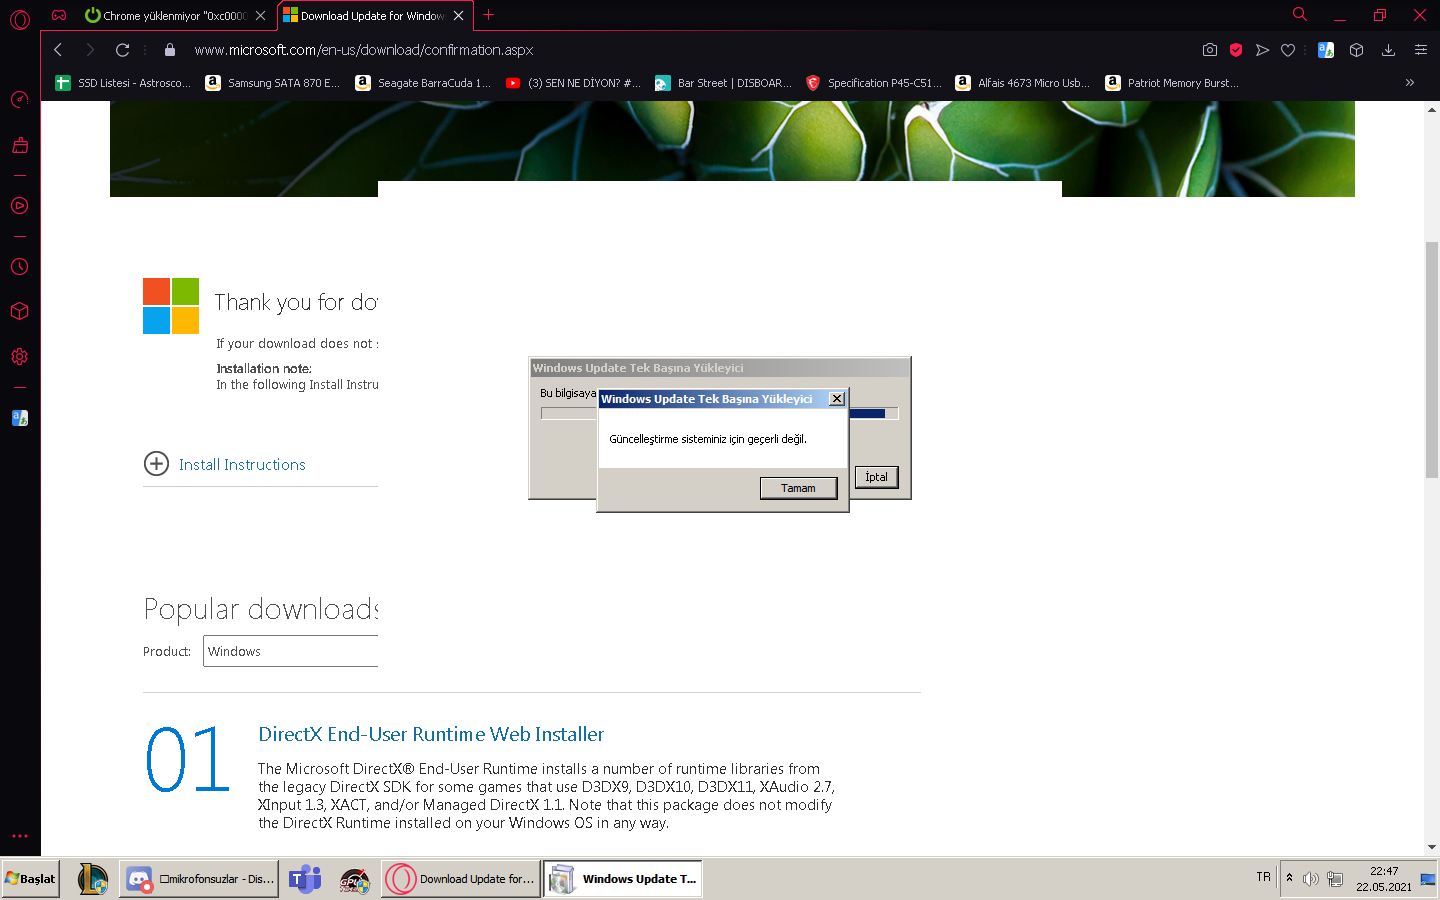
Task: Show more bookmarks with double chevron
Action: tap(1410, 83)
